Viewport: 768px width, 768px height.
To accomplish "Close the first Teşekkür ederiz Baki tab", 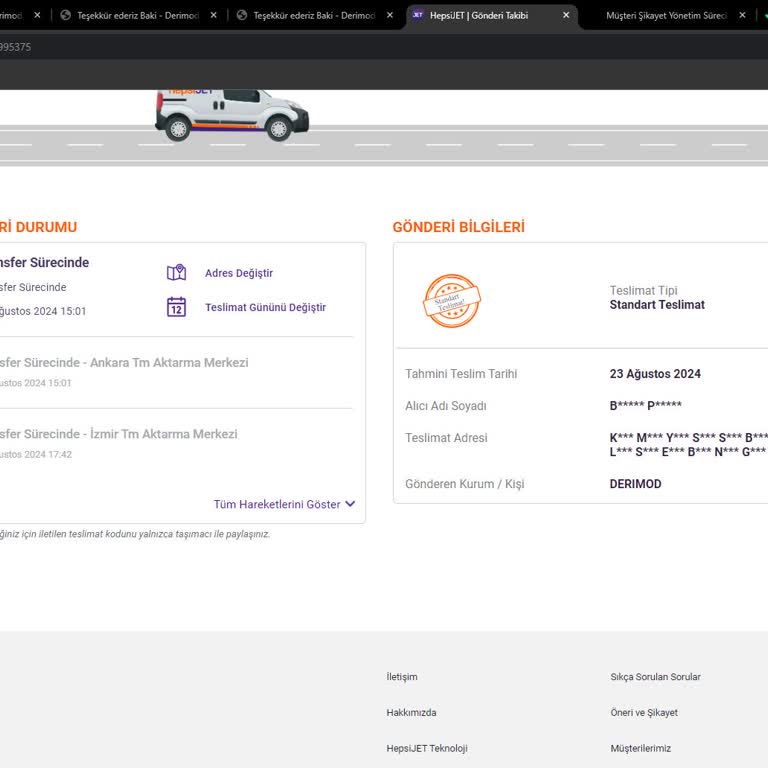I will click(214, 15).
